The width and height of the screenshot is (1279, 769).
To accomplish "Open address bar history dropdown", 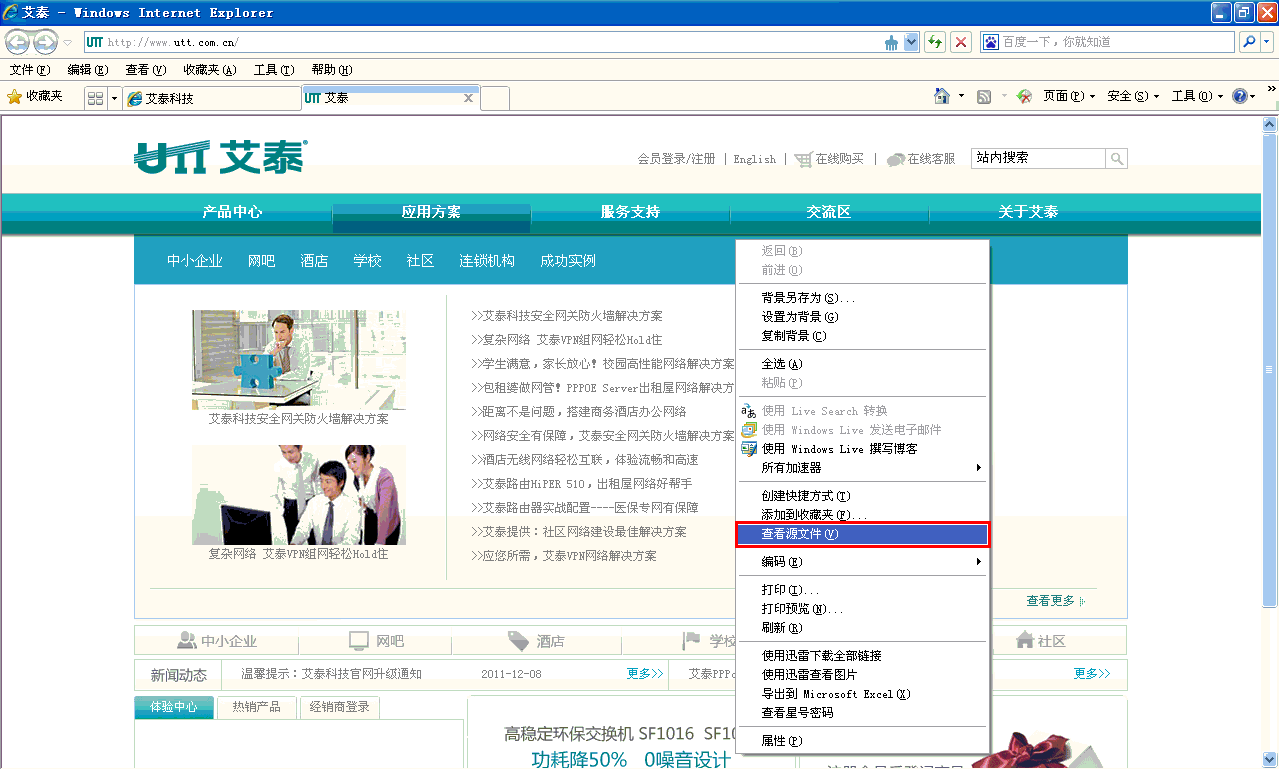I will (911, 42).
